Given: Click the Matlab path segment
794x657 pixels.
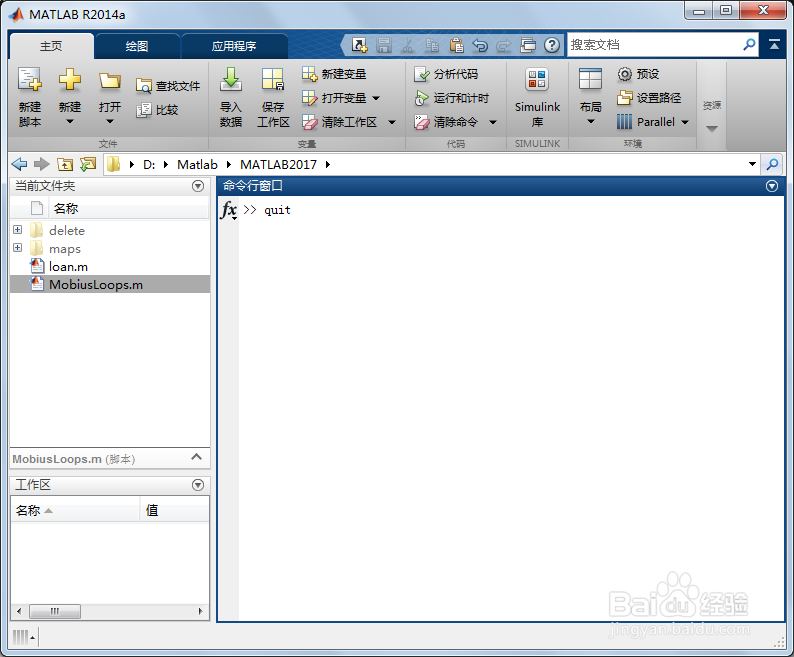Looking at the screenshot, I should point(197,165).
